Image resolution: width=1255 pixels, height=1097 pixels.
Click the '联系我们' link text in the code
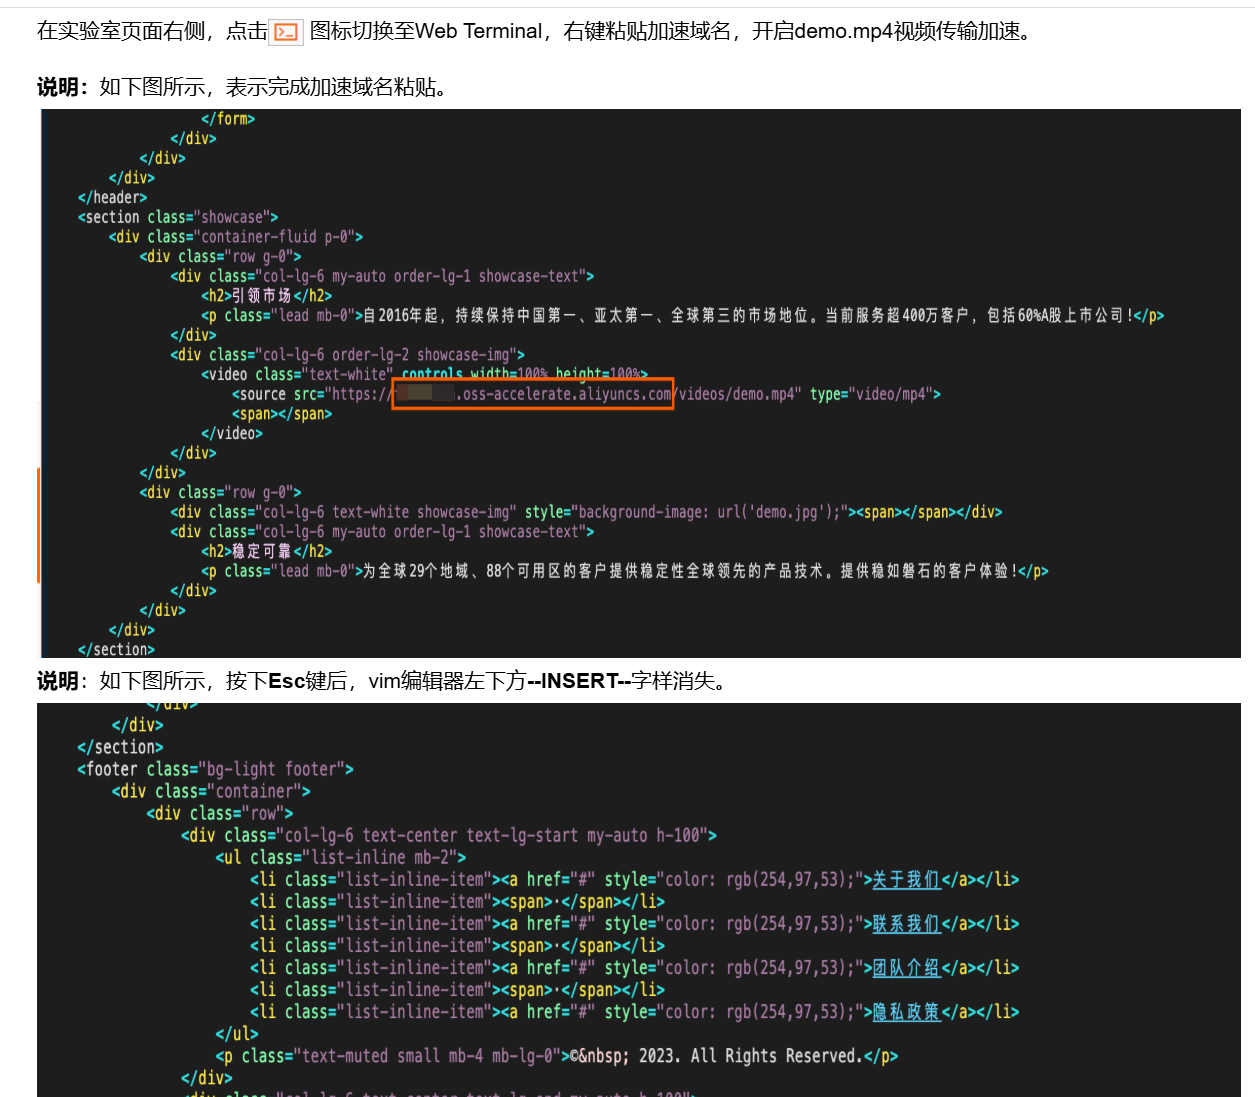click(x=906, y=923)
